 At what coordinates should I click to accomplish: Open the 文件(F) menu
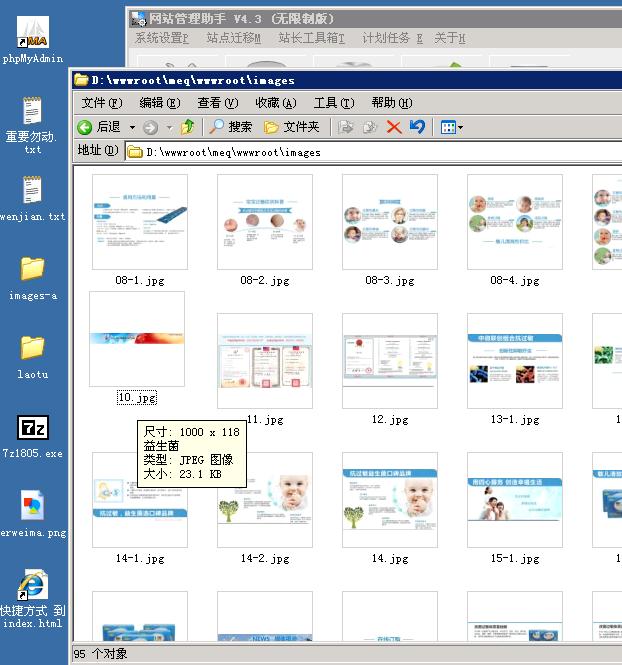coord(101,103)
